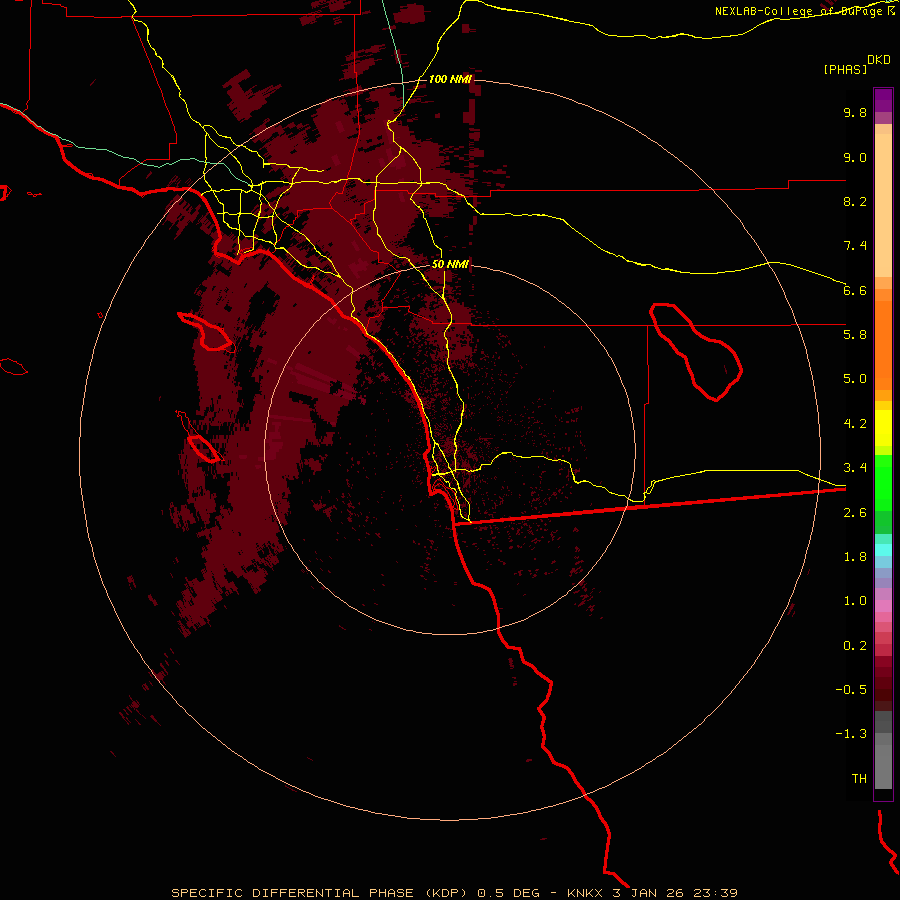Screen dimensions: 900x900
Task: Pick the yellow band in the color scale
Action: click(883, 428)
